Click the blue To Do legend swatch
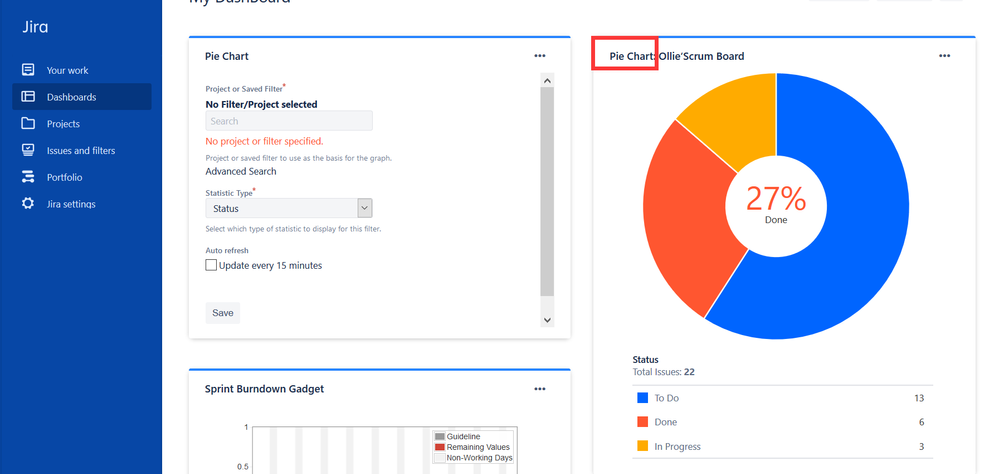This screenshot has height=474, width=999. [x=642, y=398]
